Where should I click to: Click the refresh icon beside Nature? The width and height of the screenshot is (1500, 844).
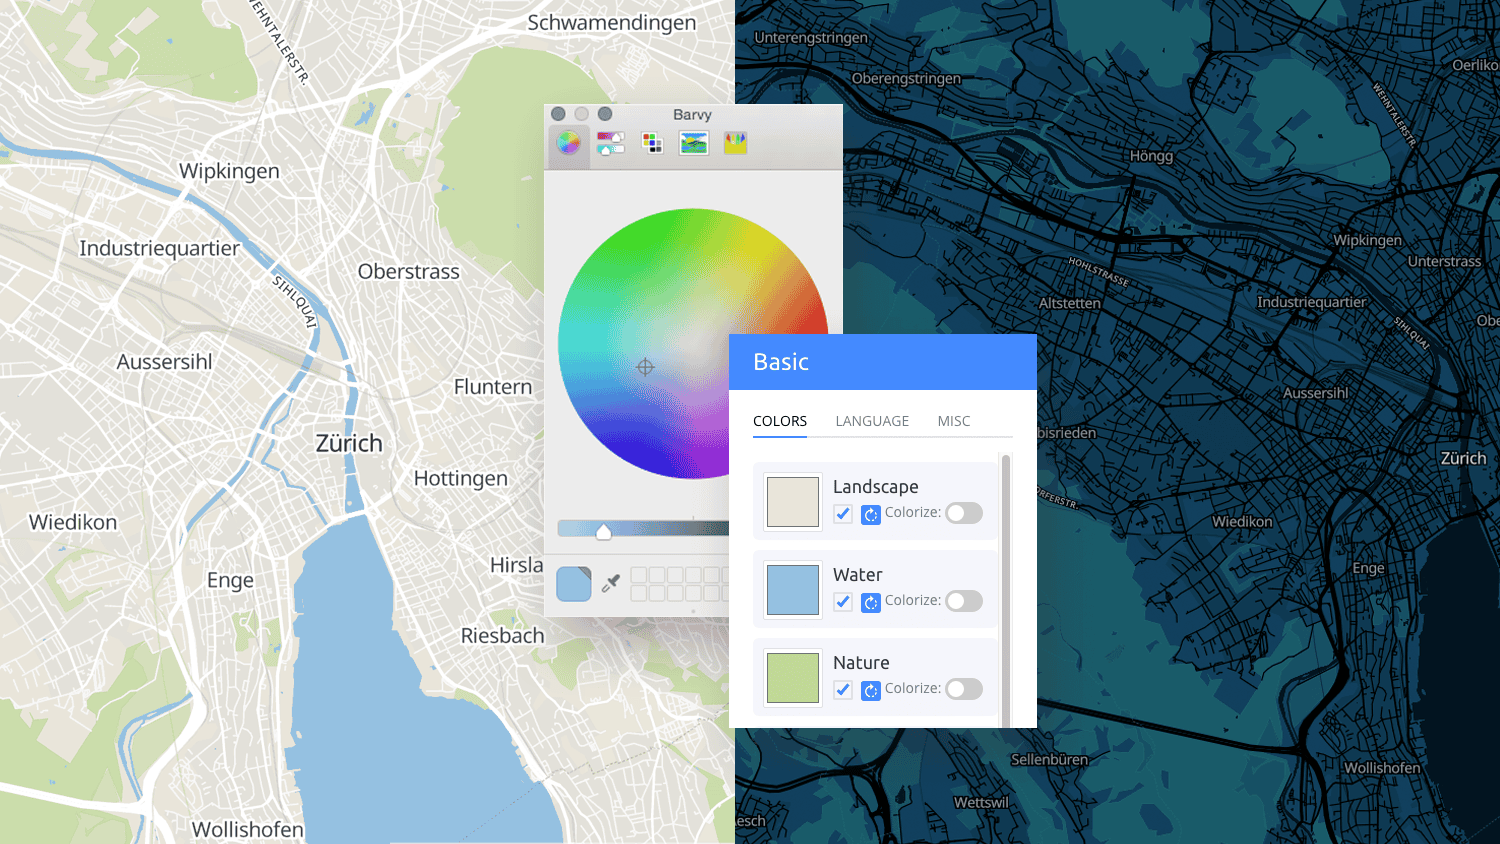coord(869,689)
